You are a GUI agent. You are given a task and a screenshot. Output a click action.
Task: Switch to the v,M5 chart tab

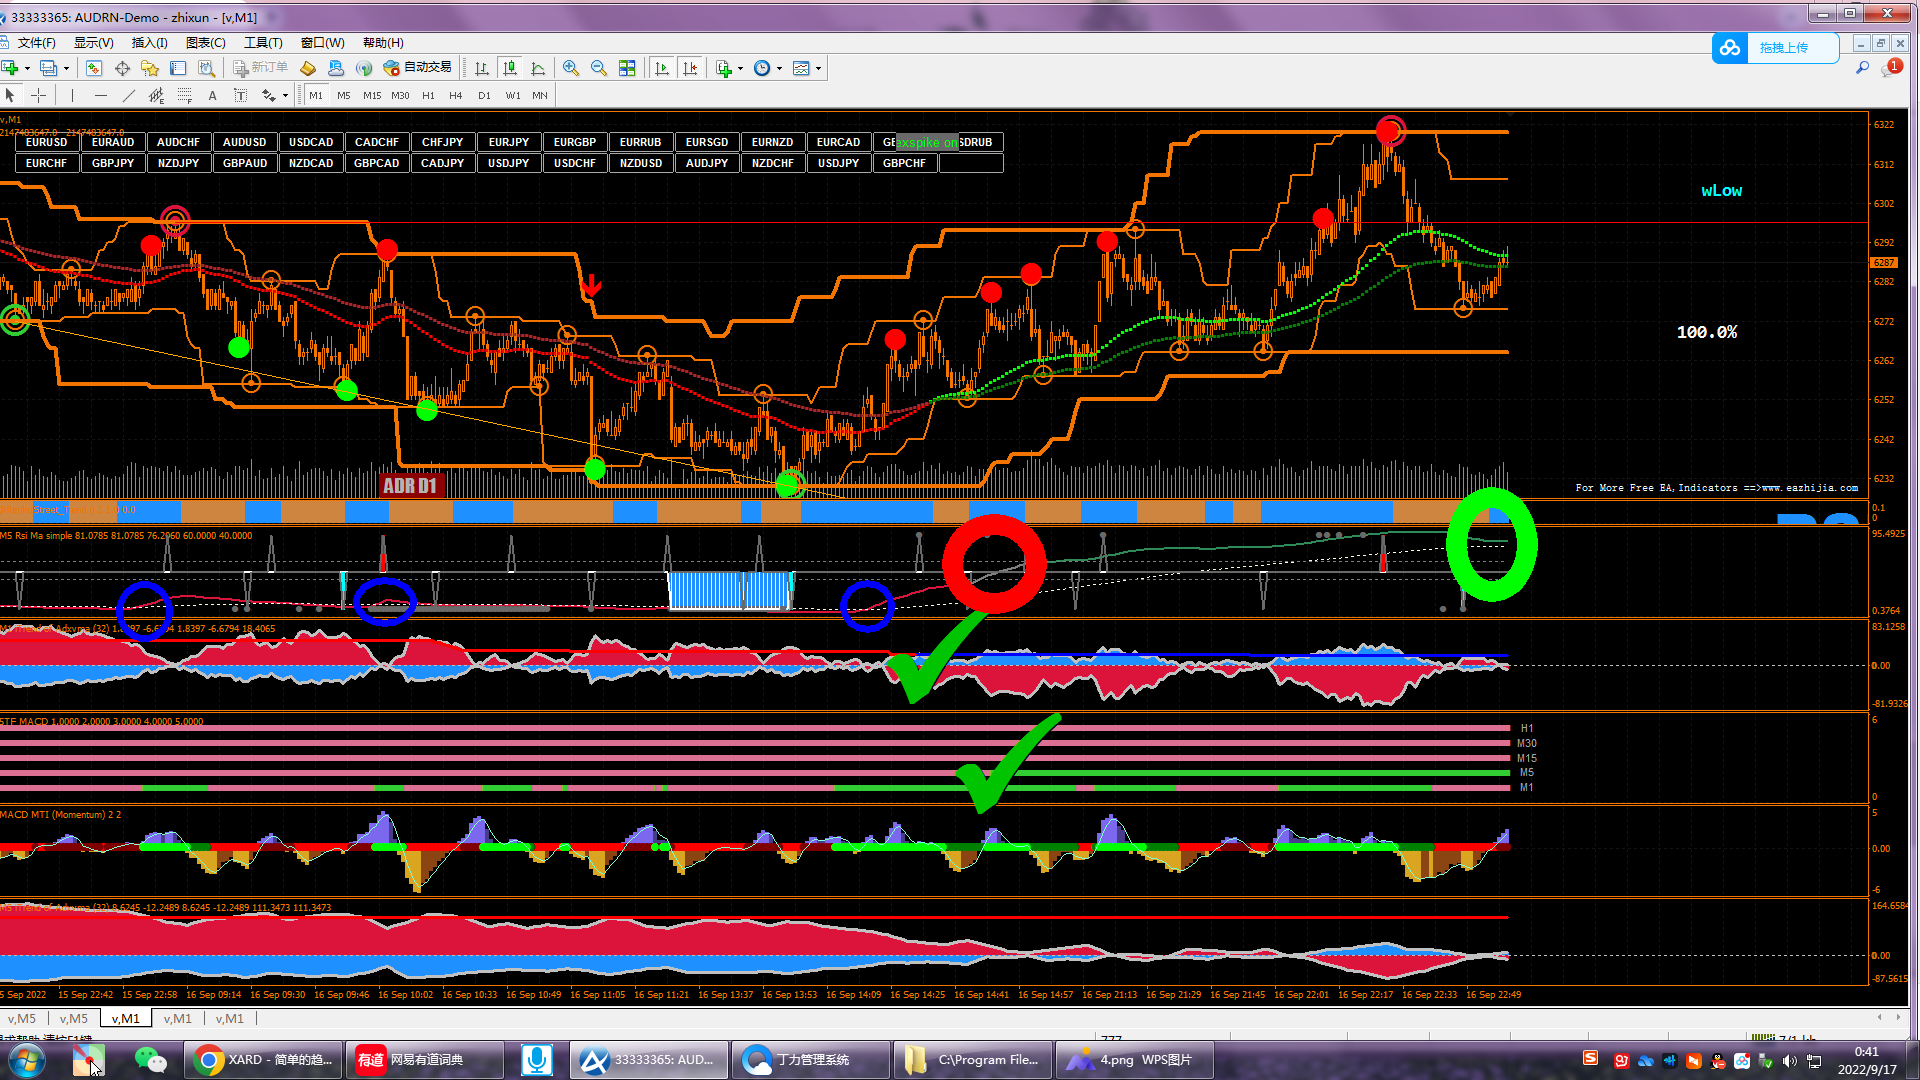point(21,1018)
